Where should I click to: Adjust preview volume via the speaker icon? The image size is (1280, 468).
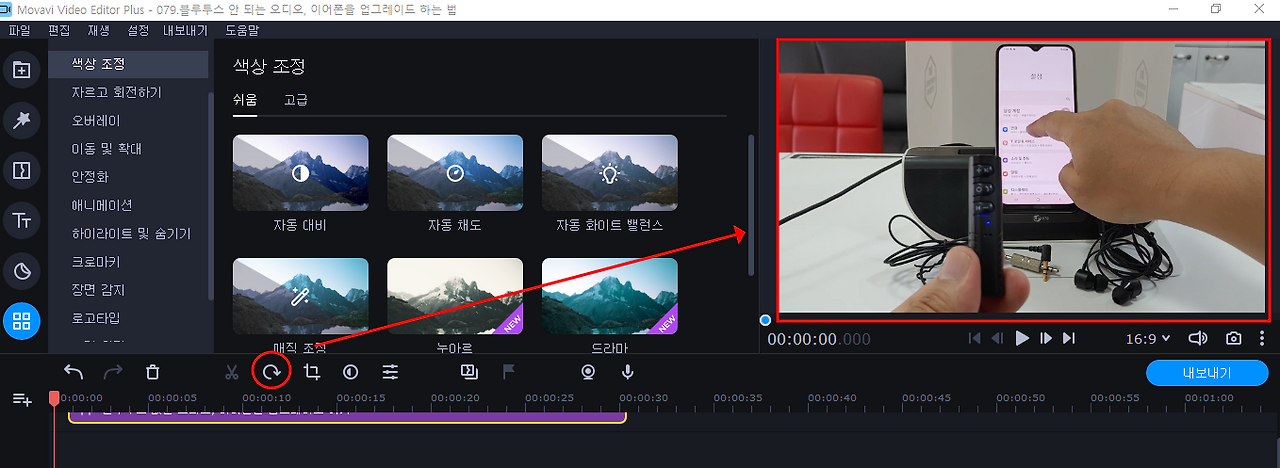1197,338
